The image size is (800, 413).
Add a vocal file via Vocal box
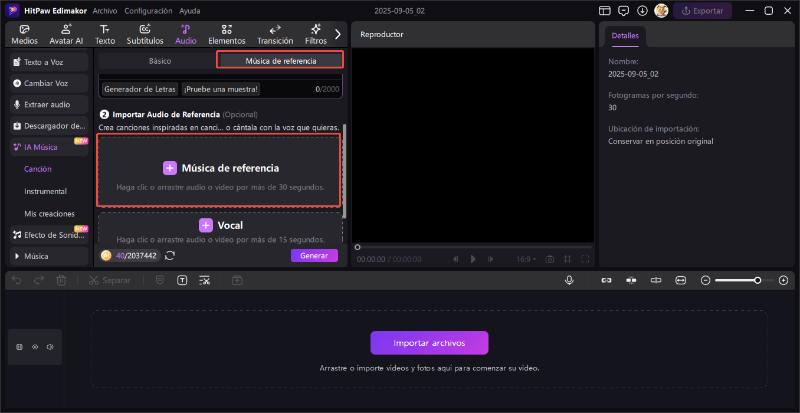220,228
